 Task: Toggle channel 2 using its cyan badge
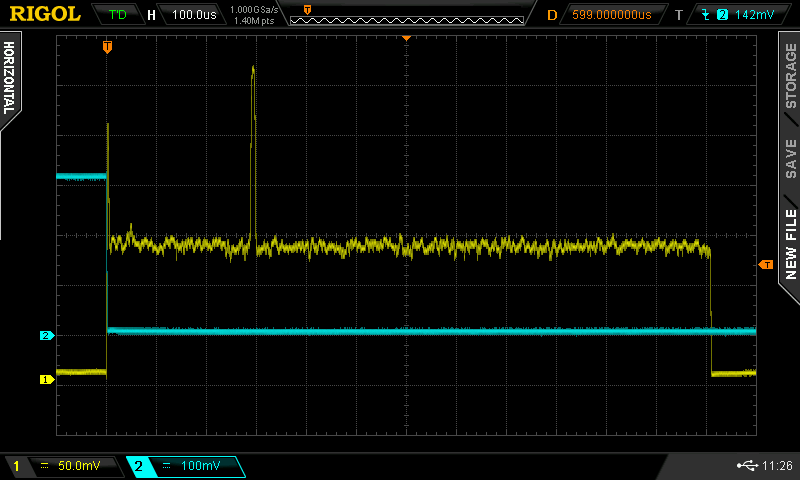pos(138,466)
